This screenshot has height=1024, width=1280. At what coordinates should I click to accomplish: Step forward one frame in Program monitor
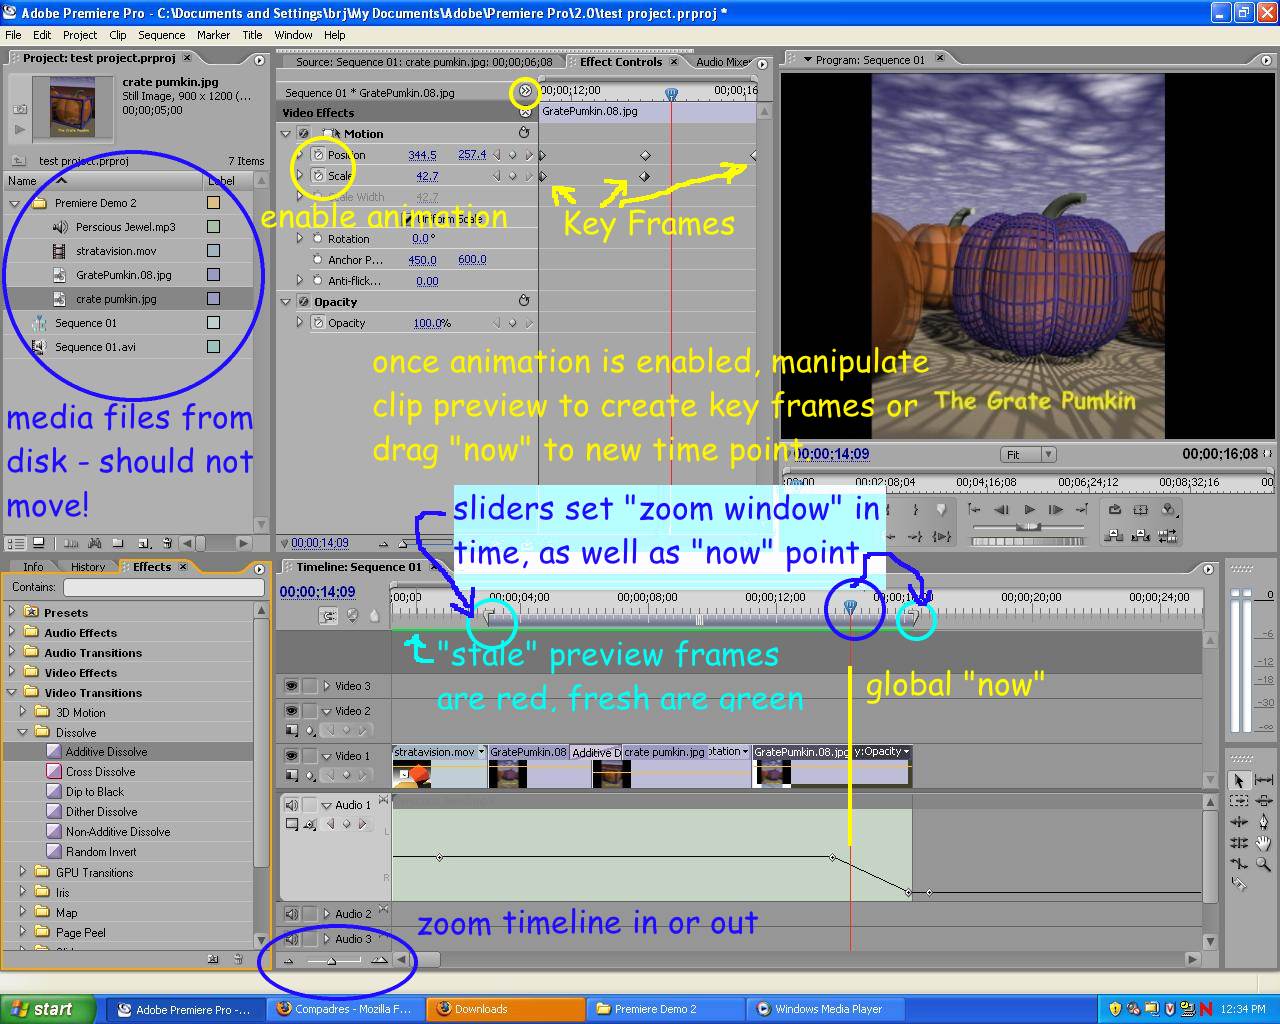tap(1055, 510)
